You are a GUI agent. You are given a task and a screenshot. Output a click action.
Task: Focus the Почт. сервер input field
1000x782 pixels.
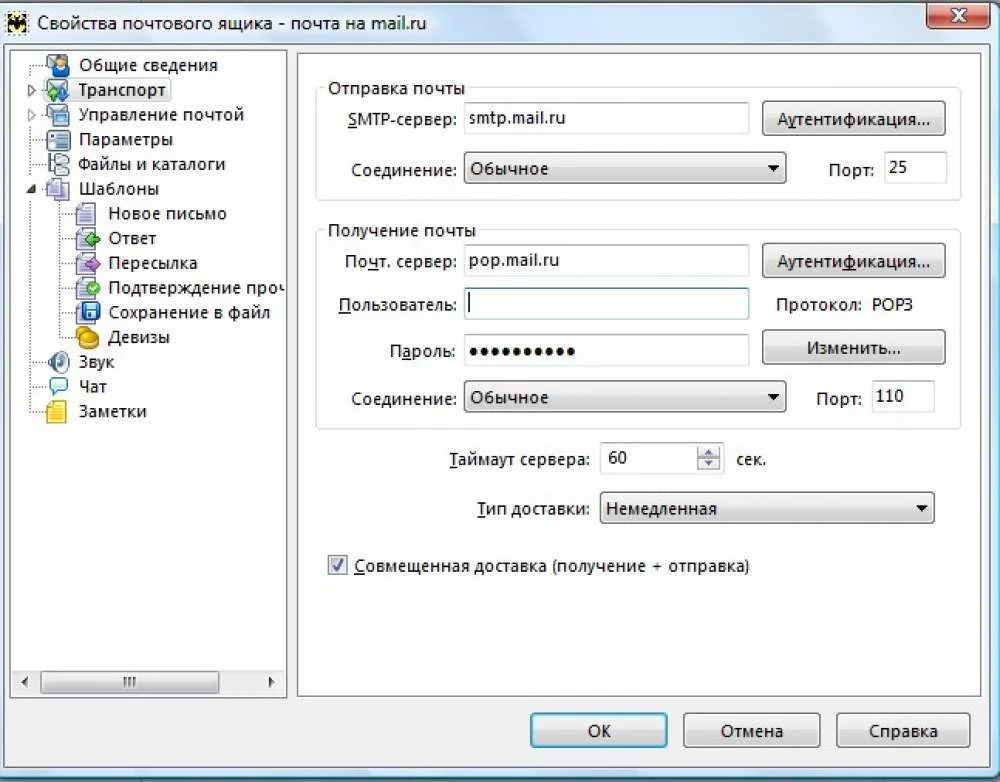[x=606, y=261]
